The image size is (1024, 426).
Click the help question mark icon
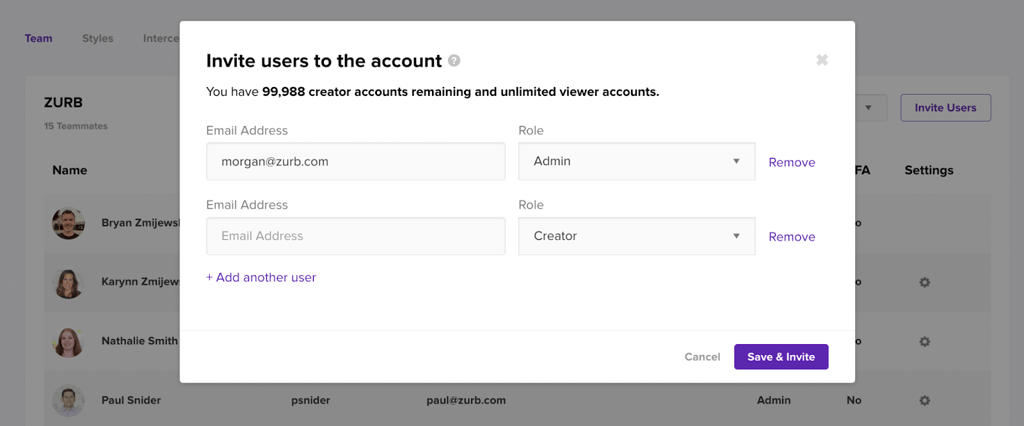pyautogui.click(x=454, y=61)
